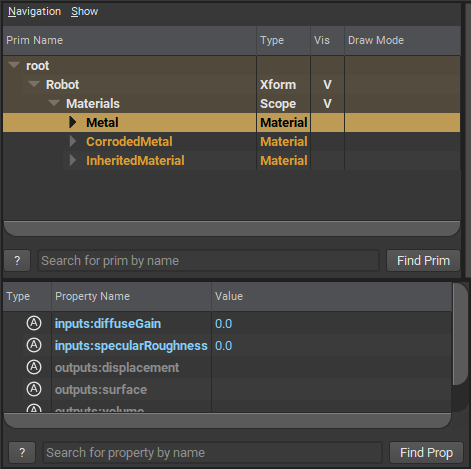Click attribute icon beside inputs:diffuseGain
Image resolution: width=471 pixels, height=469 pixels.
pos(34,323)
